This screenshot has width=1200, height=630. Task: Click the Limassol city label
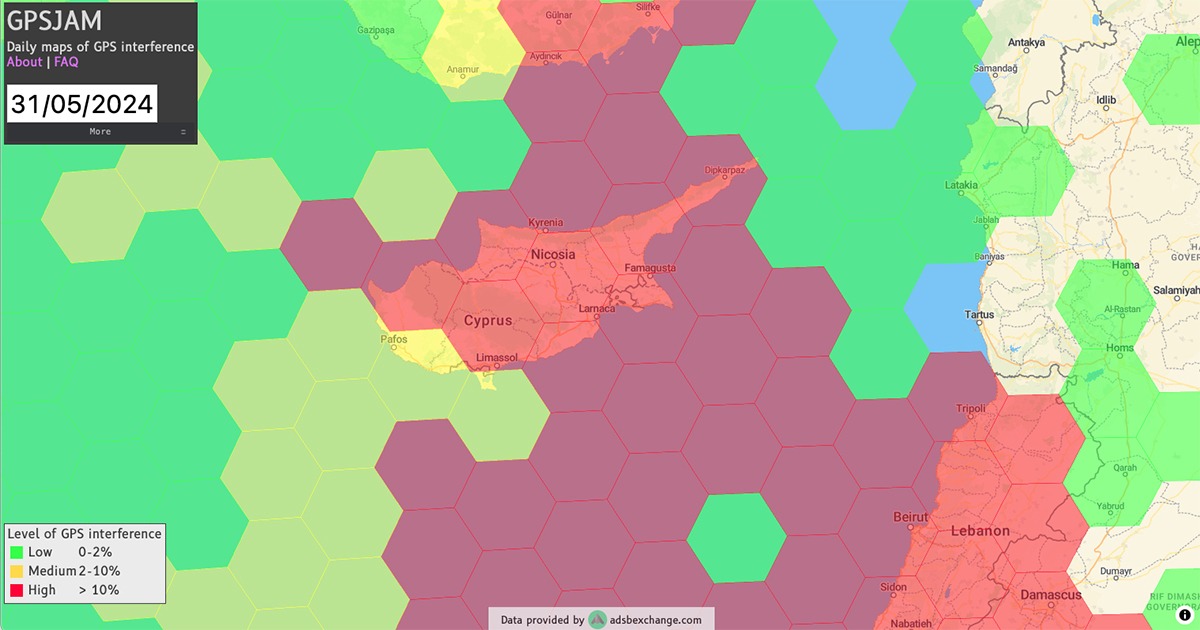pyautogui.click(x=497, y=358)
